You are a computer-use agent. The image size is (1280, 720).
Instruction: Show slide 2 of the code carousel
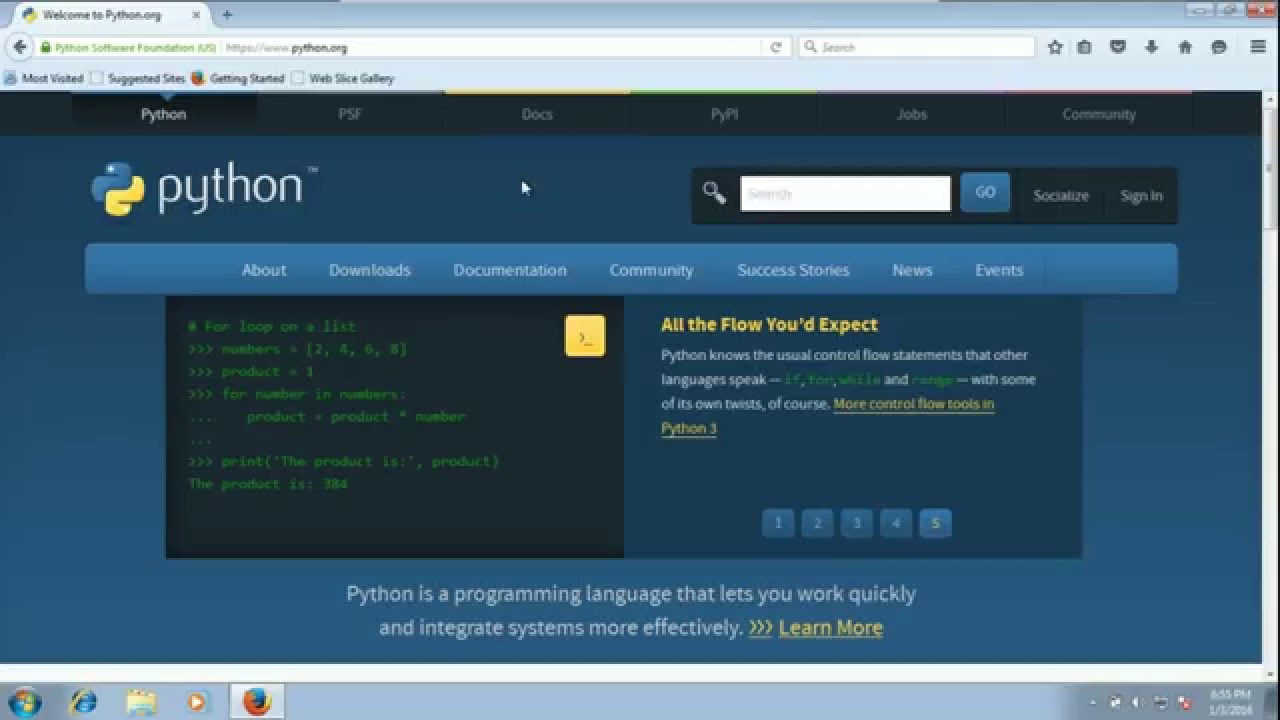817,523
